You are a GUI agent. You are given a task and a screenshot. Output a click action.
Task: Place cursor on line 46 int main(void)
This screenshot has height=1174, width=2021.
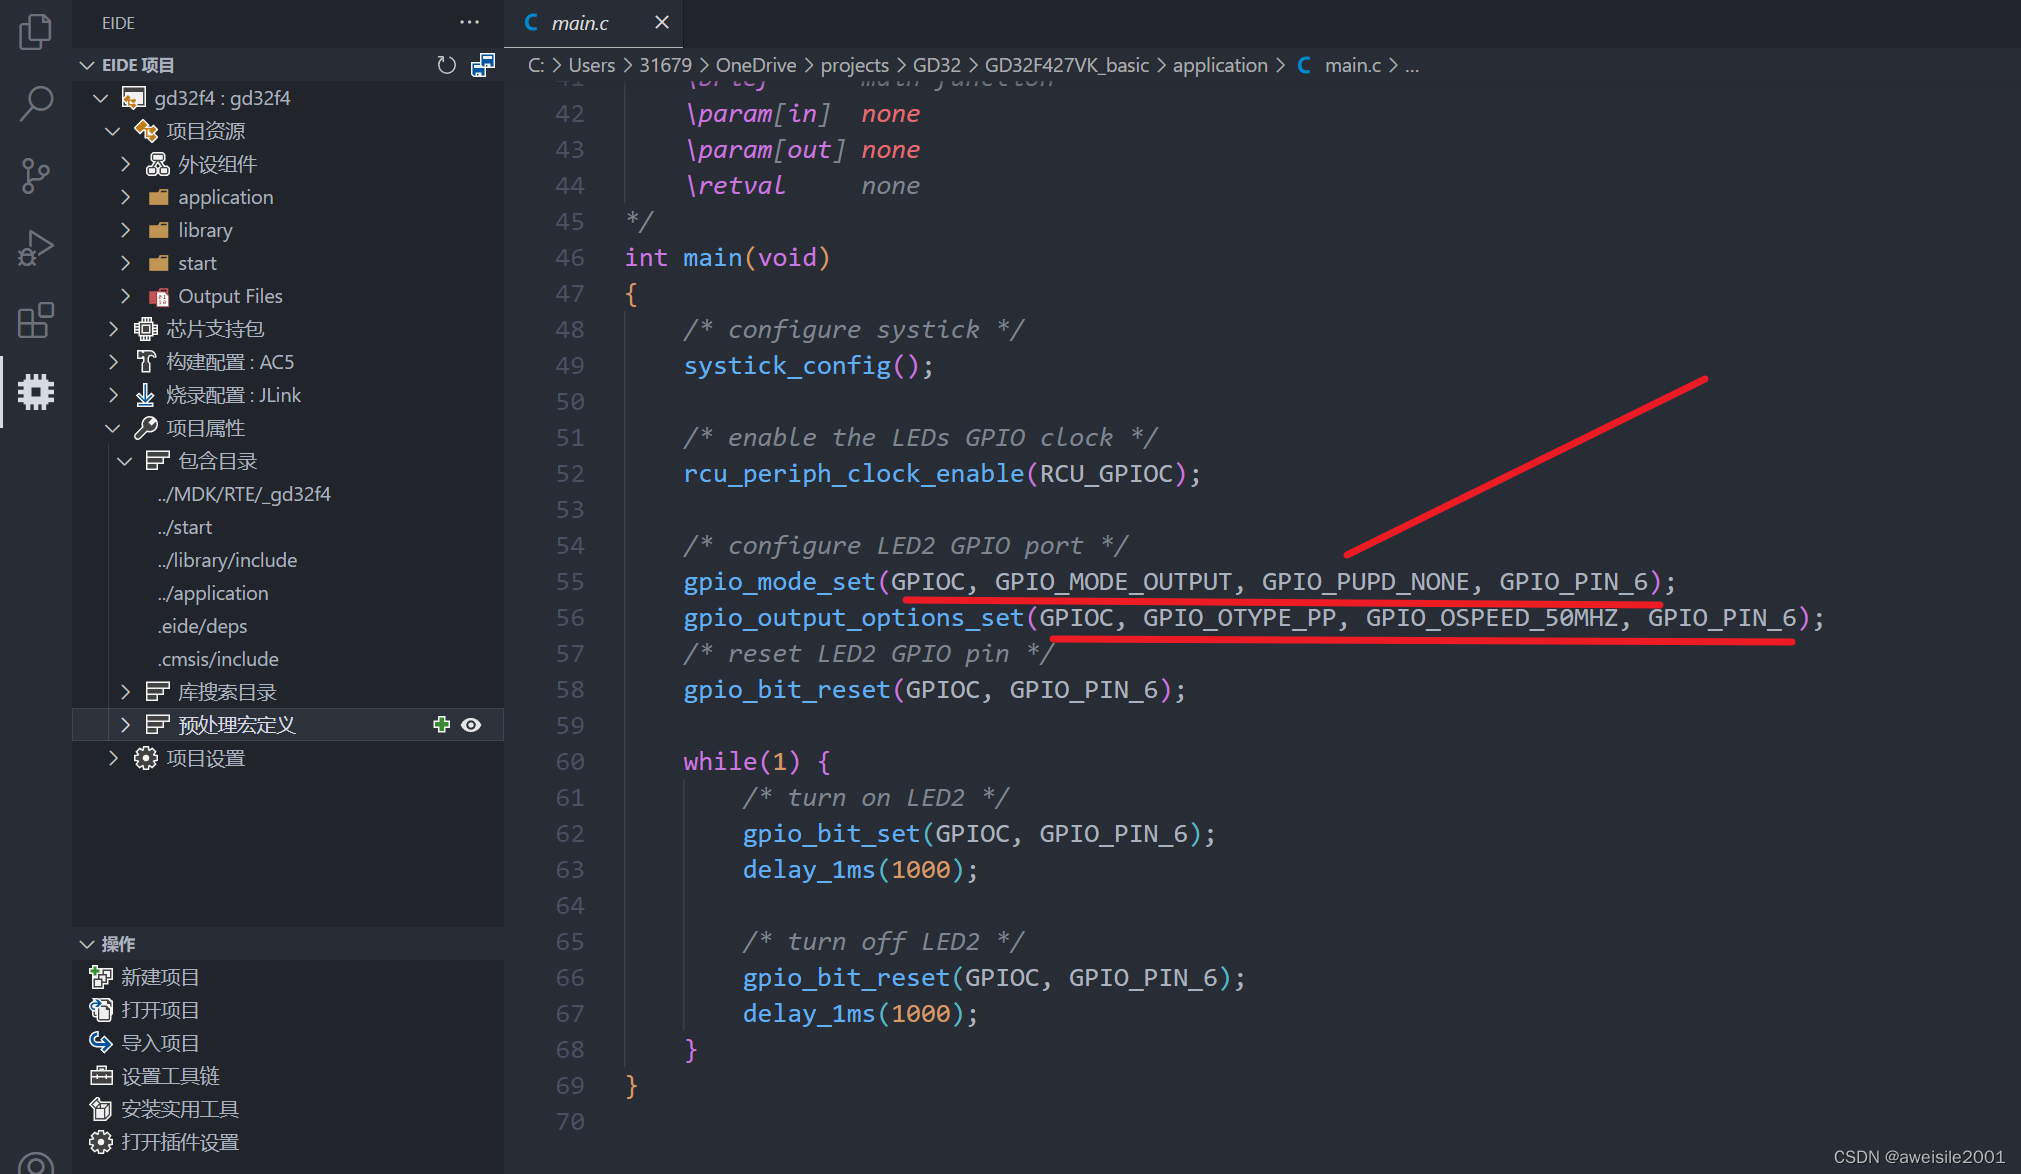(727, 258)
